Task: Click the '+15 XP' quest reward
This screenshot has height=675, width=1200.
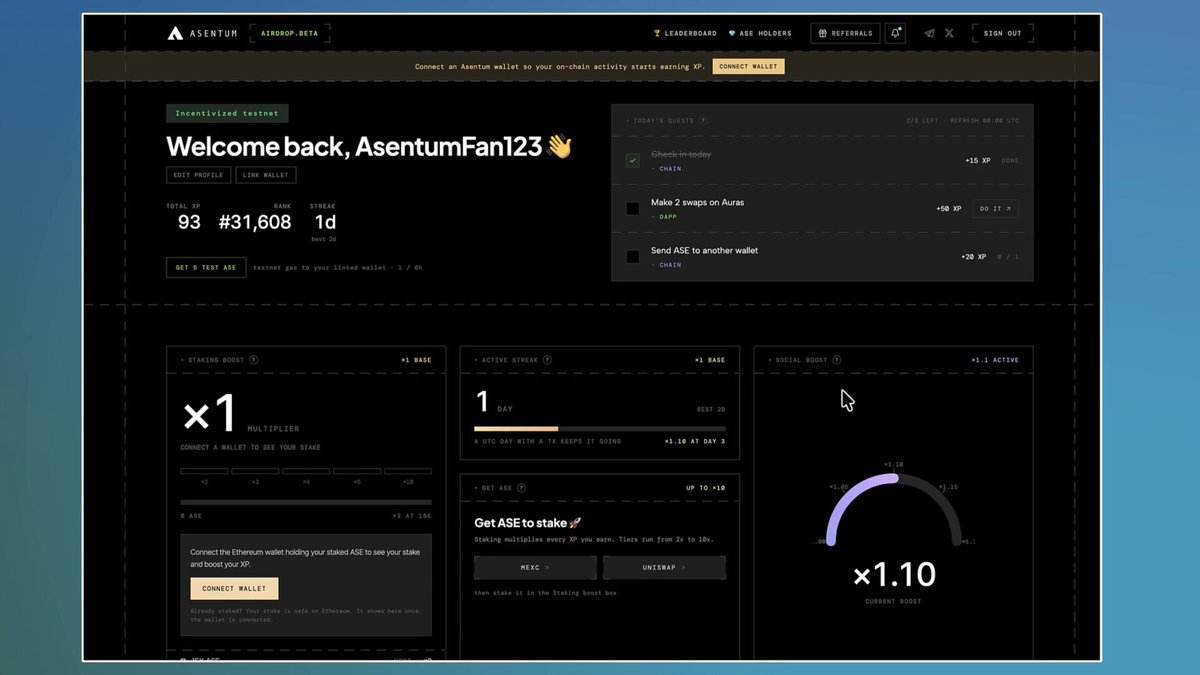Action: tap(977, 161)
